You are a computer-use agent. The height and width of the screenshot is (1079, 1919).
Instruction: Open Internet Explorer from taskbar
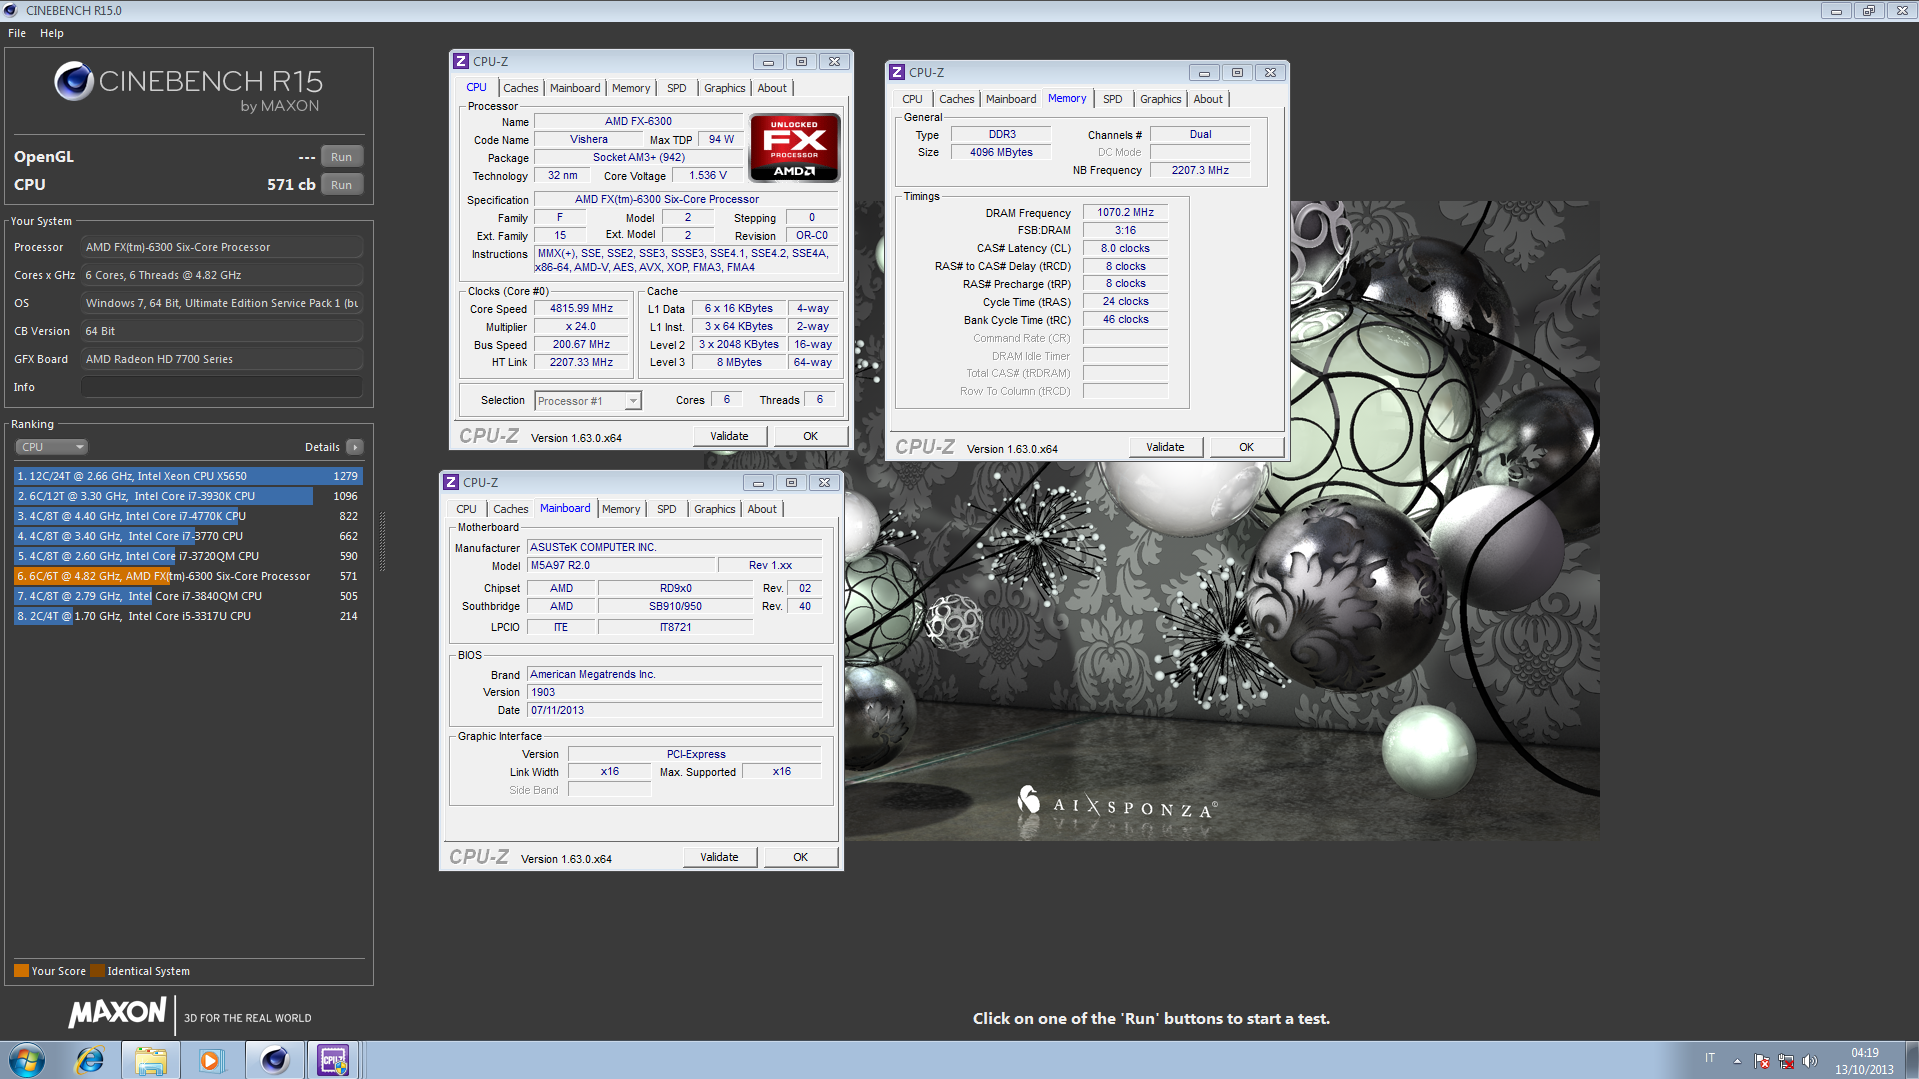point(90,1060)
